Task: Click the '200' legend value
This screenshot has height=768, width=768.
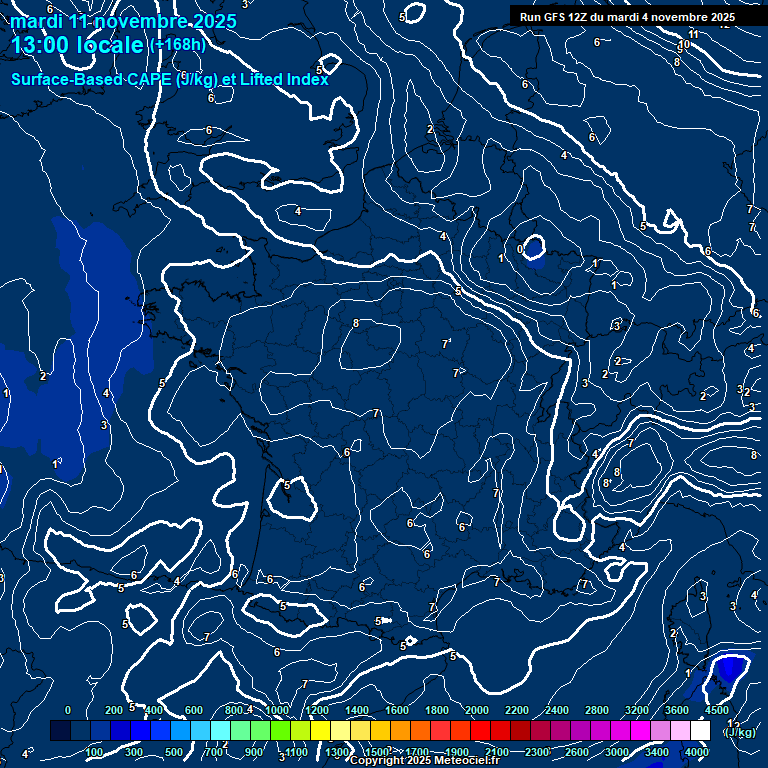Action: 114,710
